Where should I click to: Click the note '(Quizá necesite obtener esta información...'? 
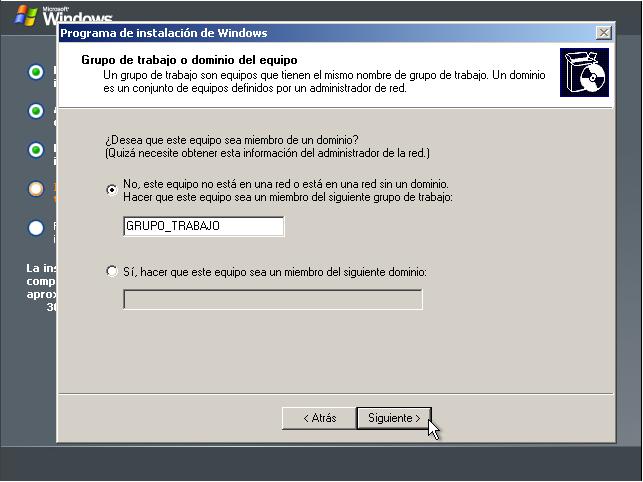click(x=267, y=153)
